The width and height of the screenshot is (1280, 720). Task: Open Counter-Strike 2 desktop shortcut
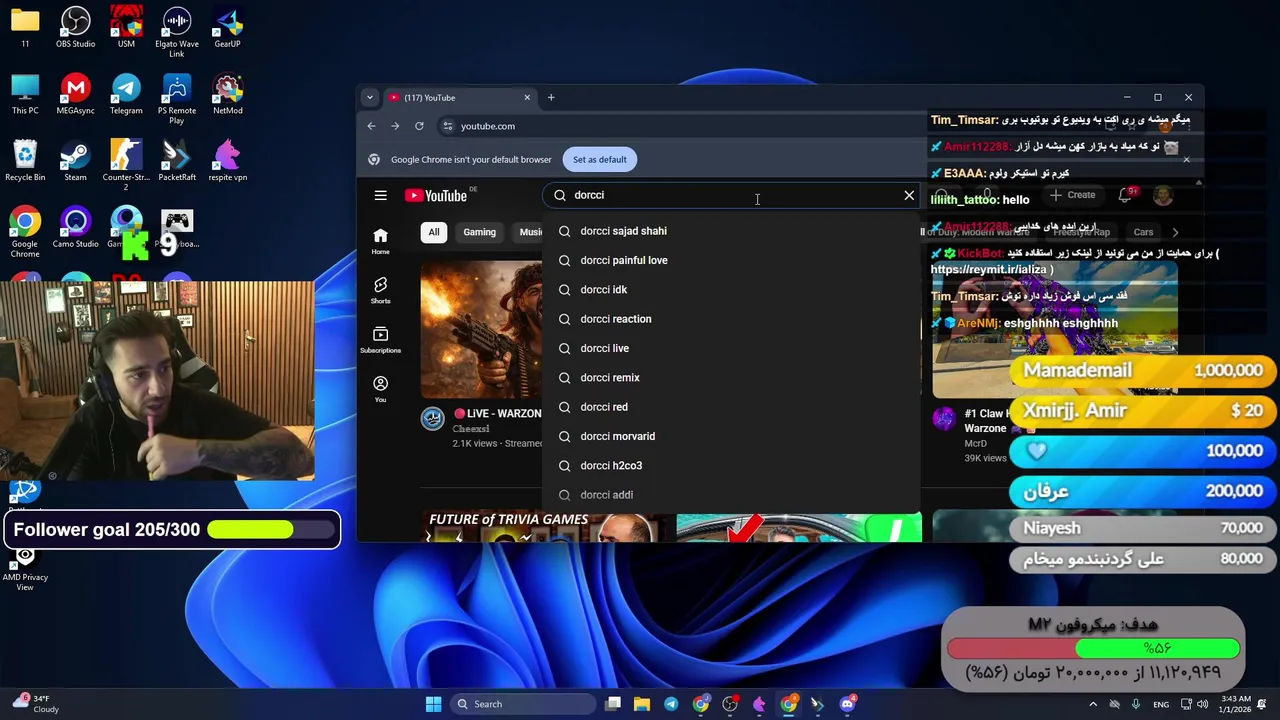click(x=126, y=166)
